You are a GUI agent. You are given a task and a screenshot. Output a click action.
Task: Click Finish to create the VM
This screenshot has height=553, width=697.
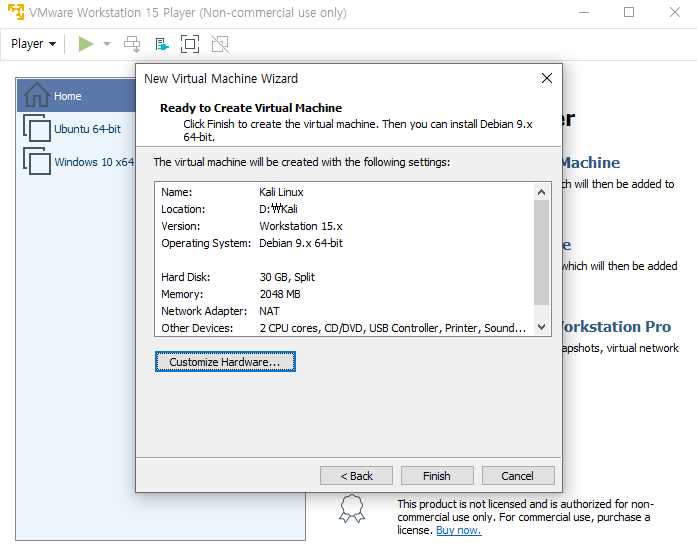click(437, 476)
